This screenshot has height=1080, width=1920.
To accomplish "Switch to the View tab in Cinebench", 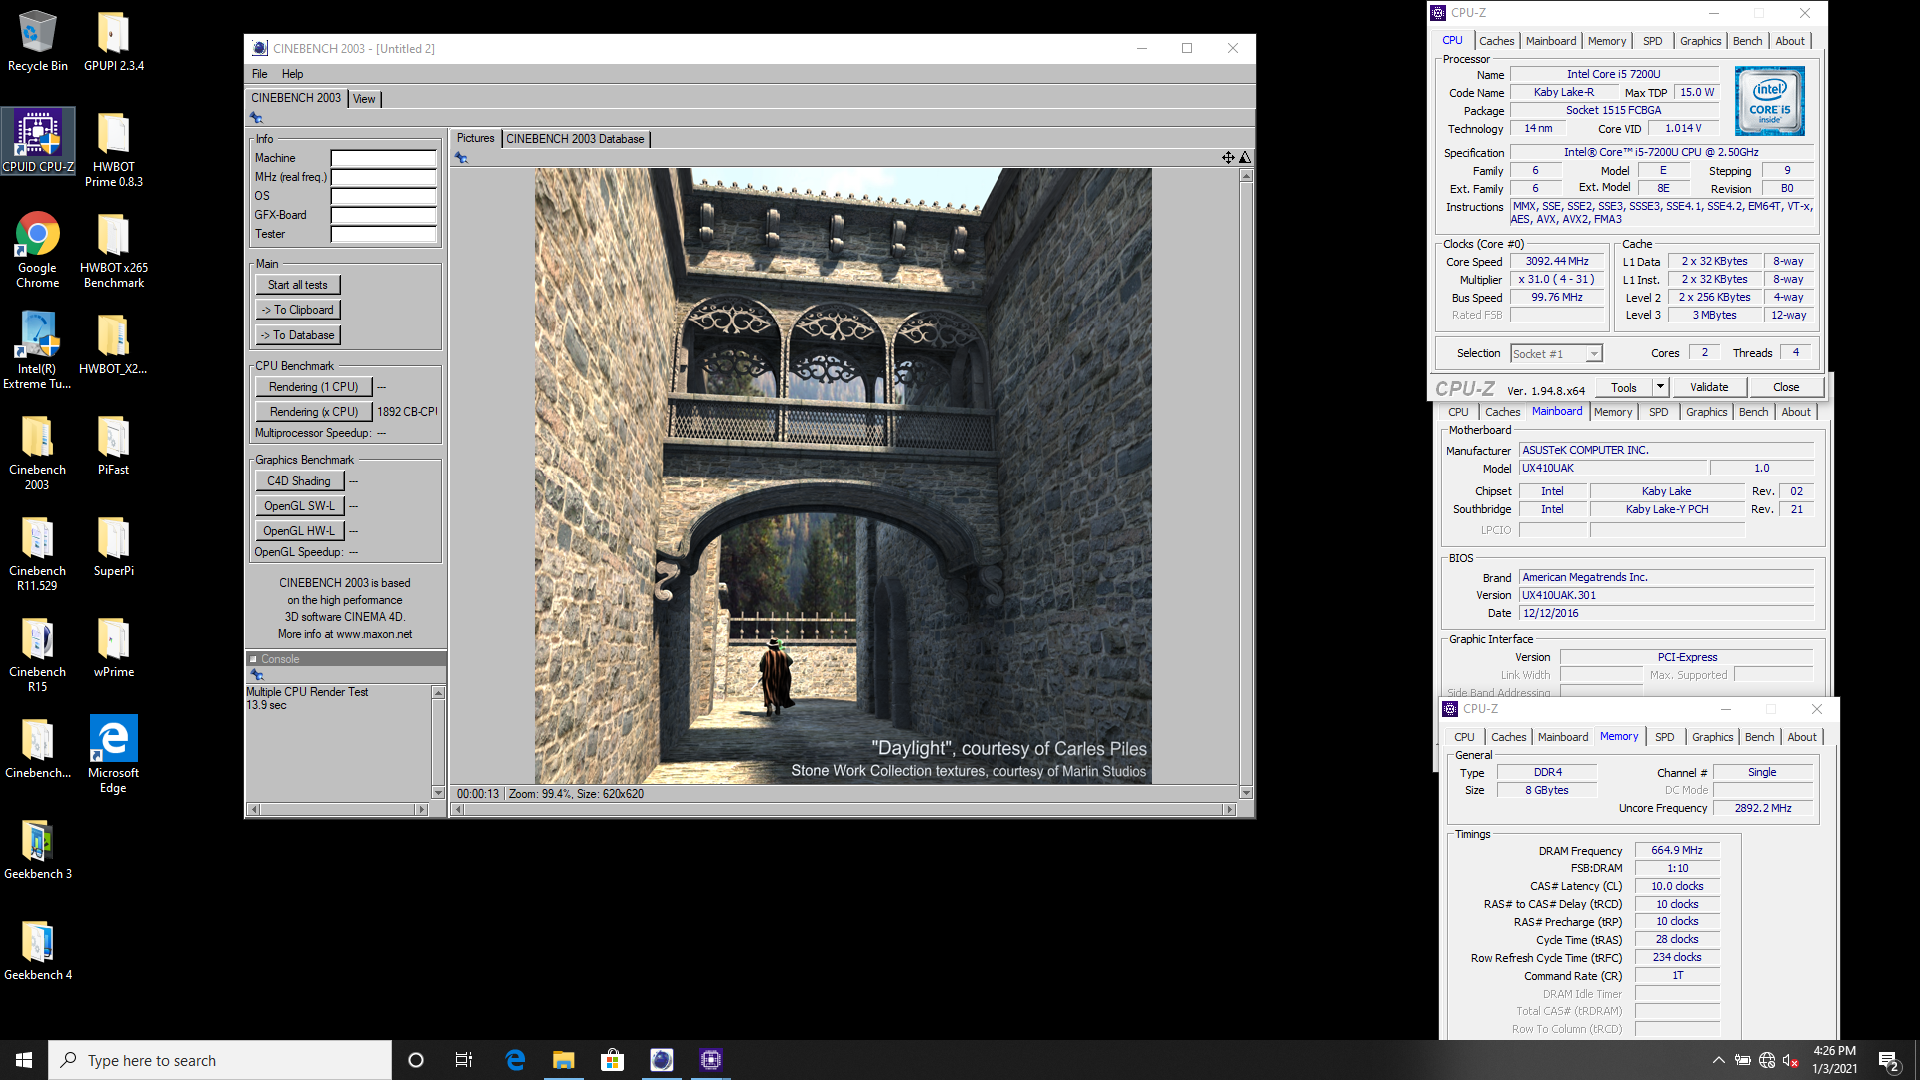I will point(364,98).
